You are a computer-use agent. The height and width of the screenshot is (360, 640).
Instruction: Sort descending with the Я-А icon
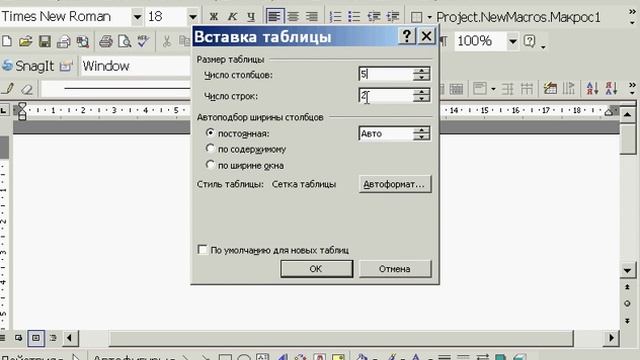click(611, 88)
